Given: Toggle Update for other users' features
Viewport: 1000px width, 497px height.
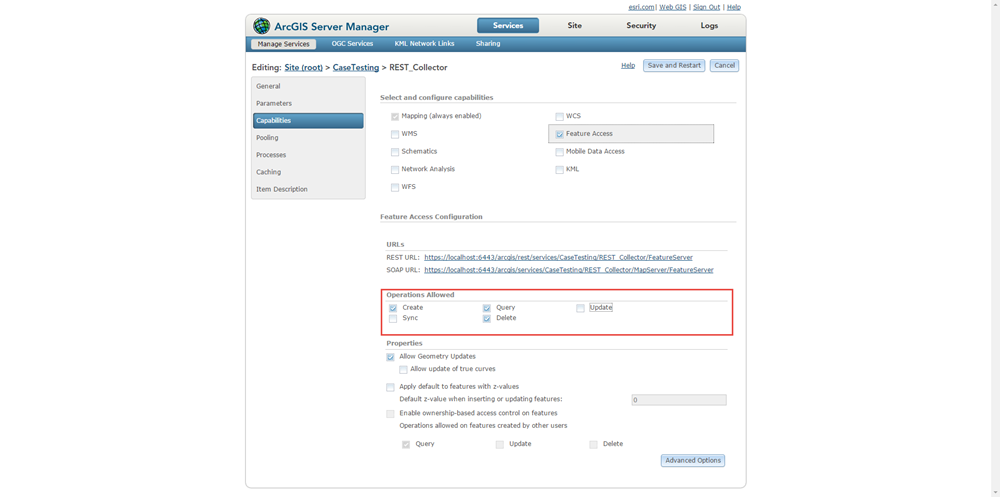Looking at the screenshot, I should tap(500, 445).
